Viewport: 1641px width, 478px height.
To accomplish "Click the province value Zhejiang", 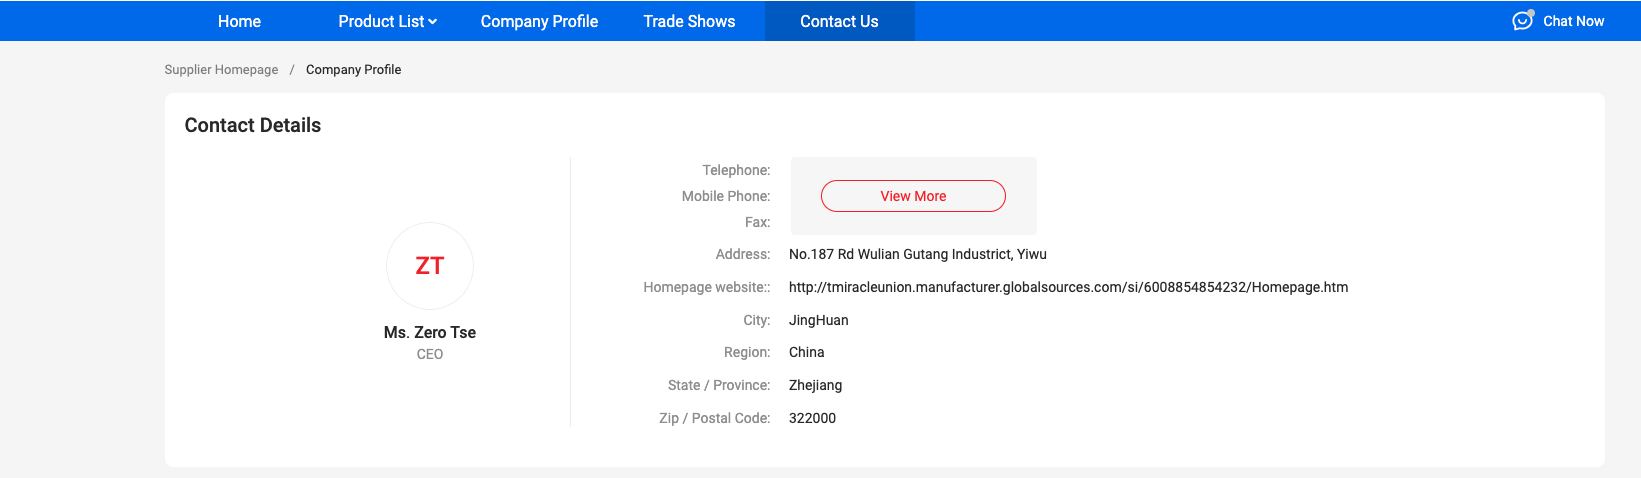I will (x=815, y=385).
